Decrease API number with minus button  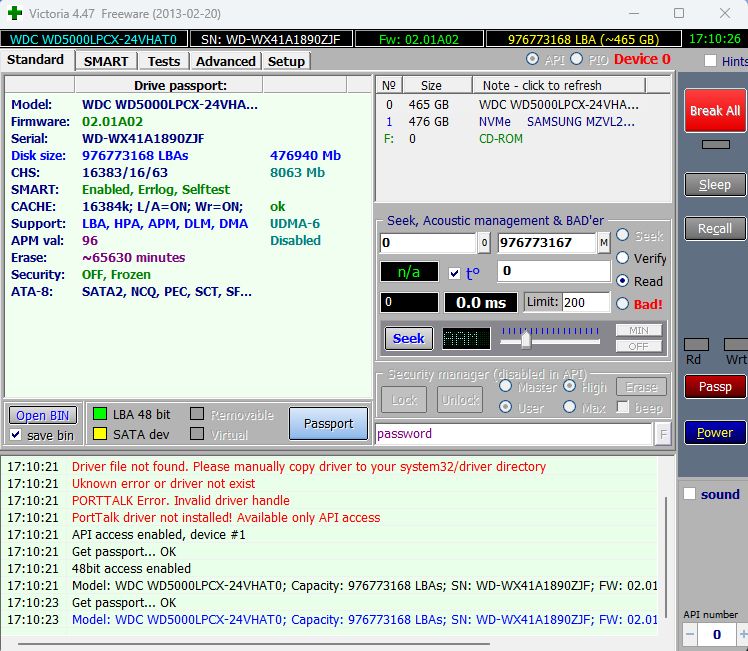tap(690, 635)
